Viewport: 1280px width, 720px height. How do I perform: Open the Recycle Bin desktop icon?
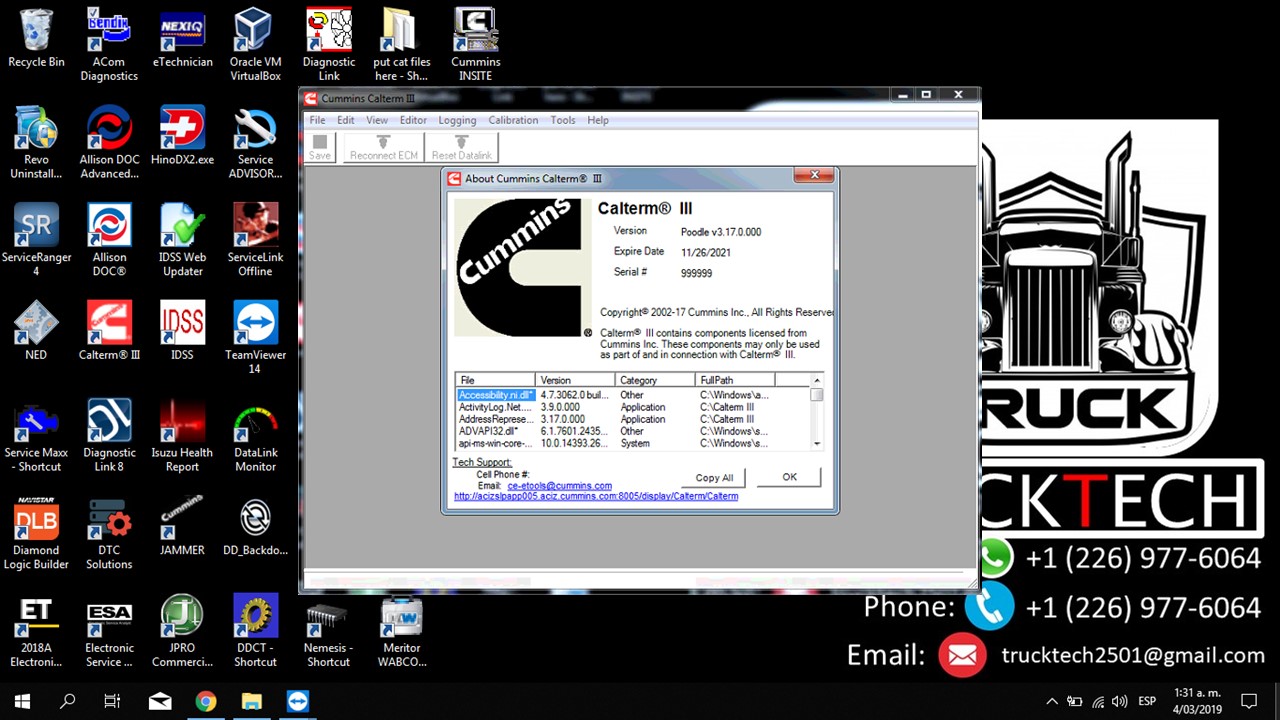point(36,38)
